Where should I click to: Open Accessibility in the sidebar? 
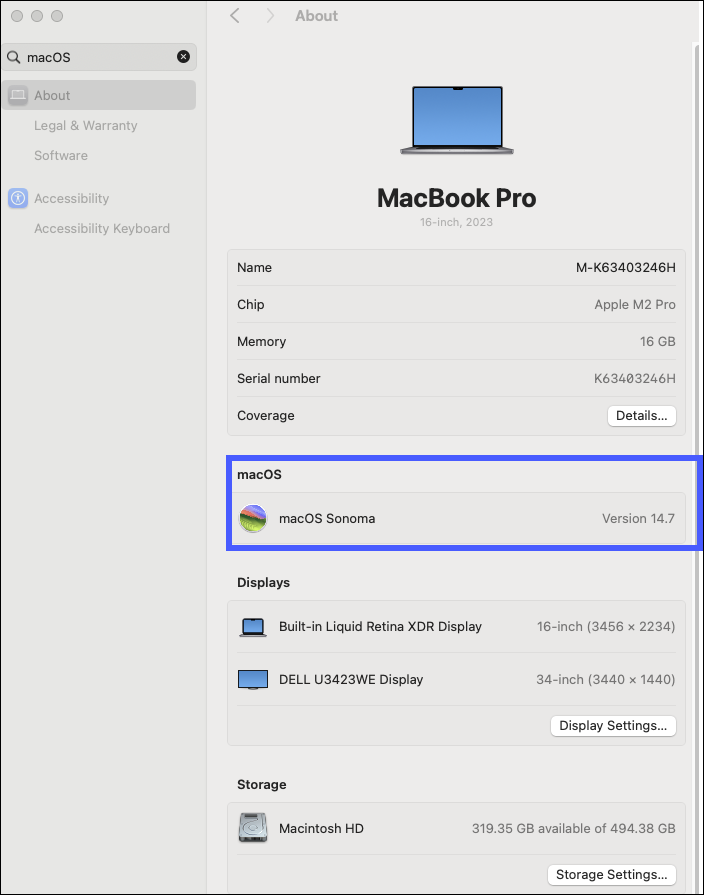coord(71,198)
